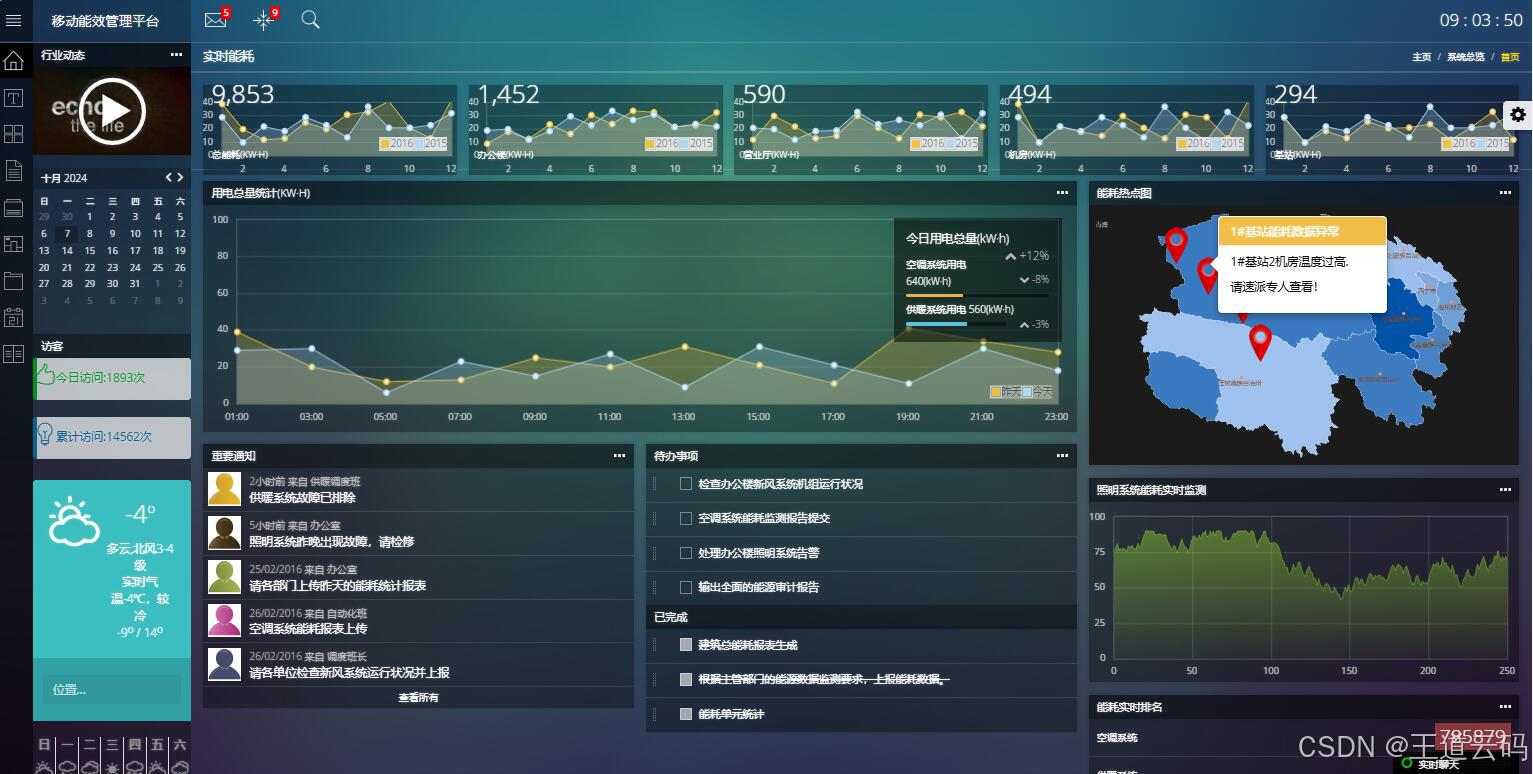
Task: Check 输出全面的能源审计报告 task
Action: click(x=686, y=587)
